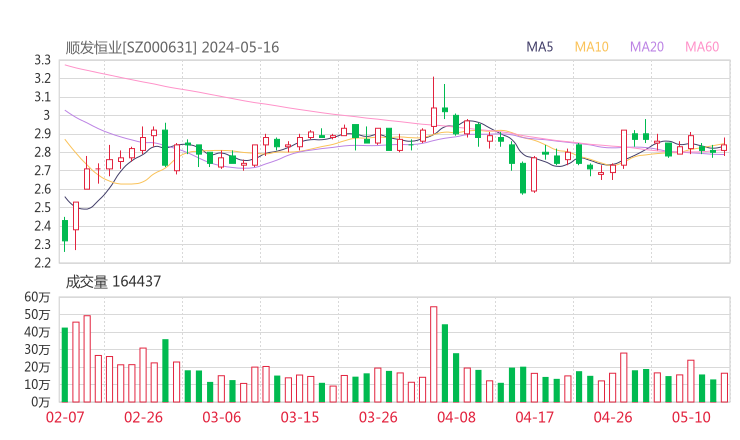Click the MA5 legend label

pos(539,47)
